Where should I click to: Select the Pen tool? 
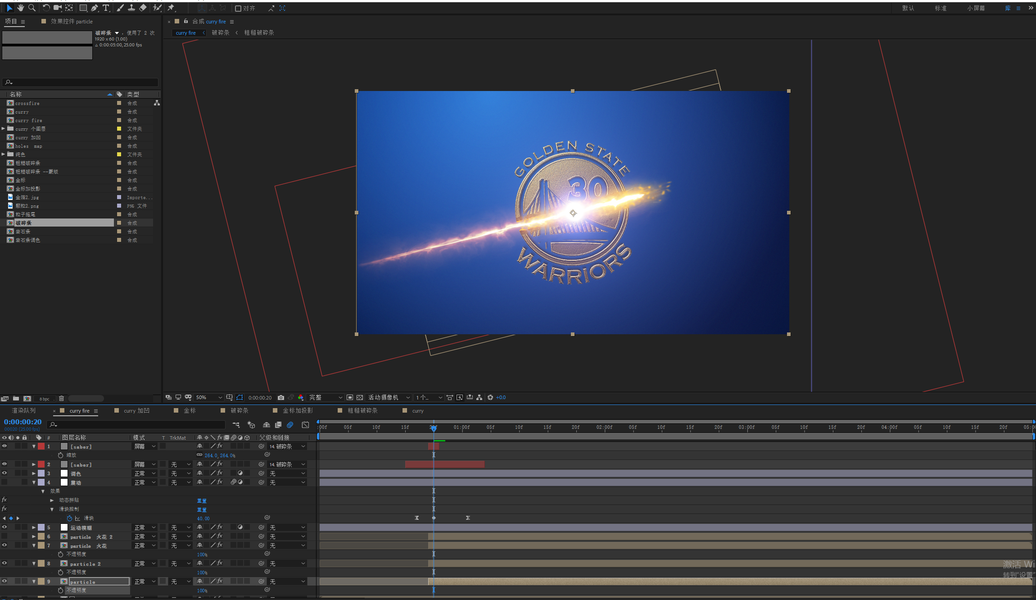(x=94, y=8)
